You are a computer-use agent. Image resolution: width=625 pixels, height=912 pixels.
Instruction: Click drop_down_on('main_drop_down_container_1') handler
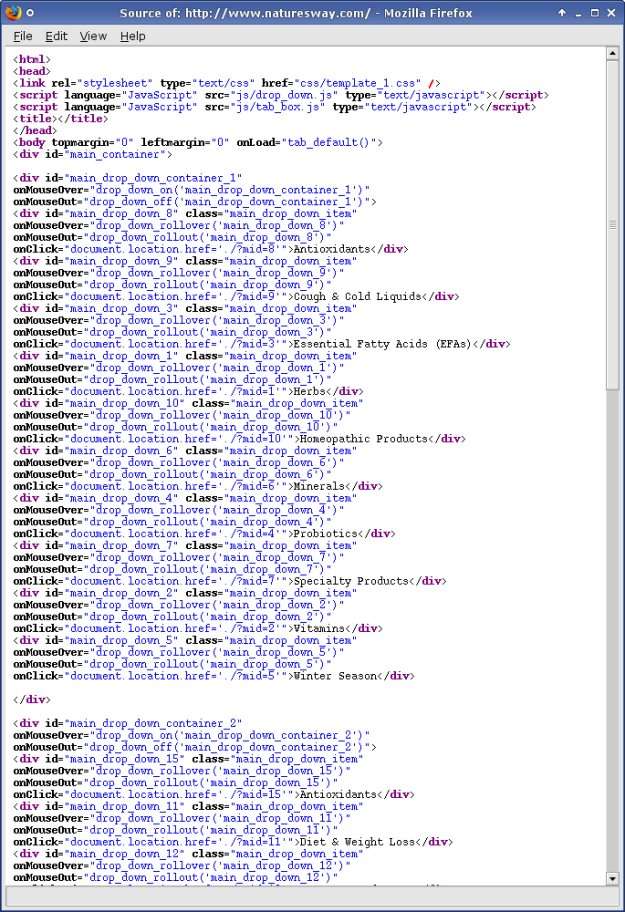pos(229,190)
